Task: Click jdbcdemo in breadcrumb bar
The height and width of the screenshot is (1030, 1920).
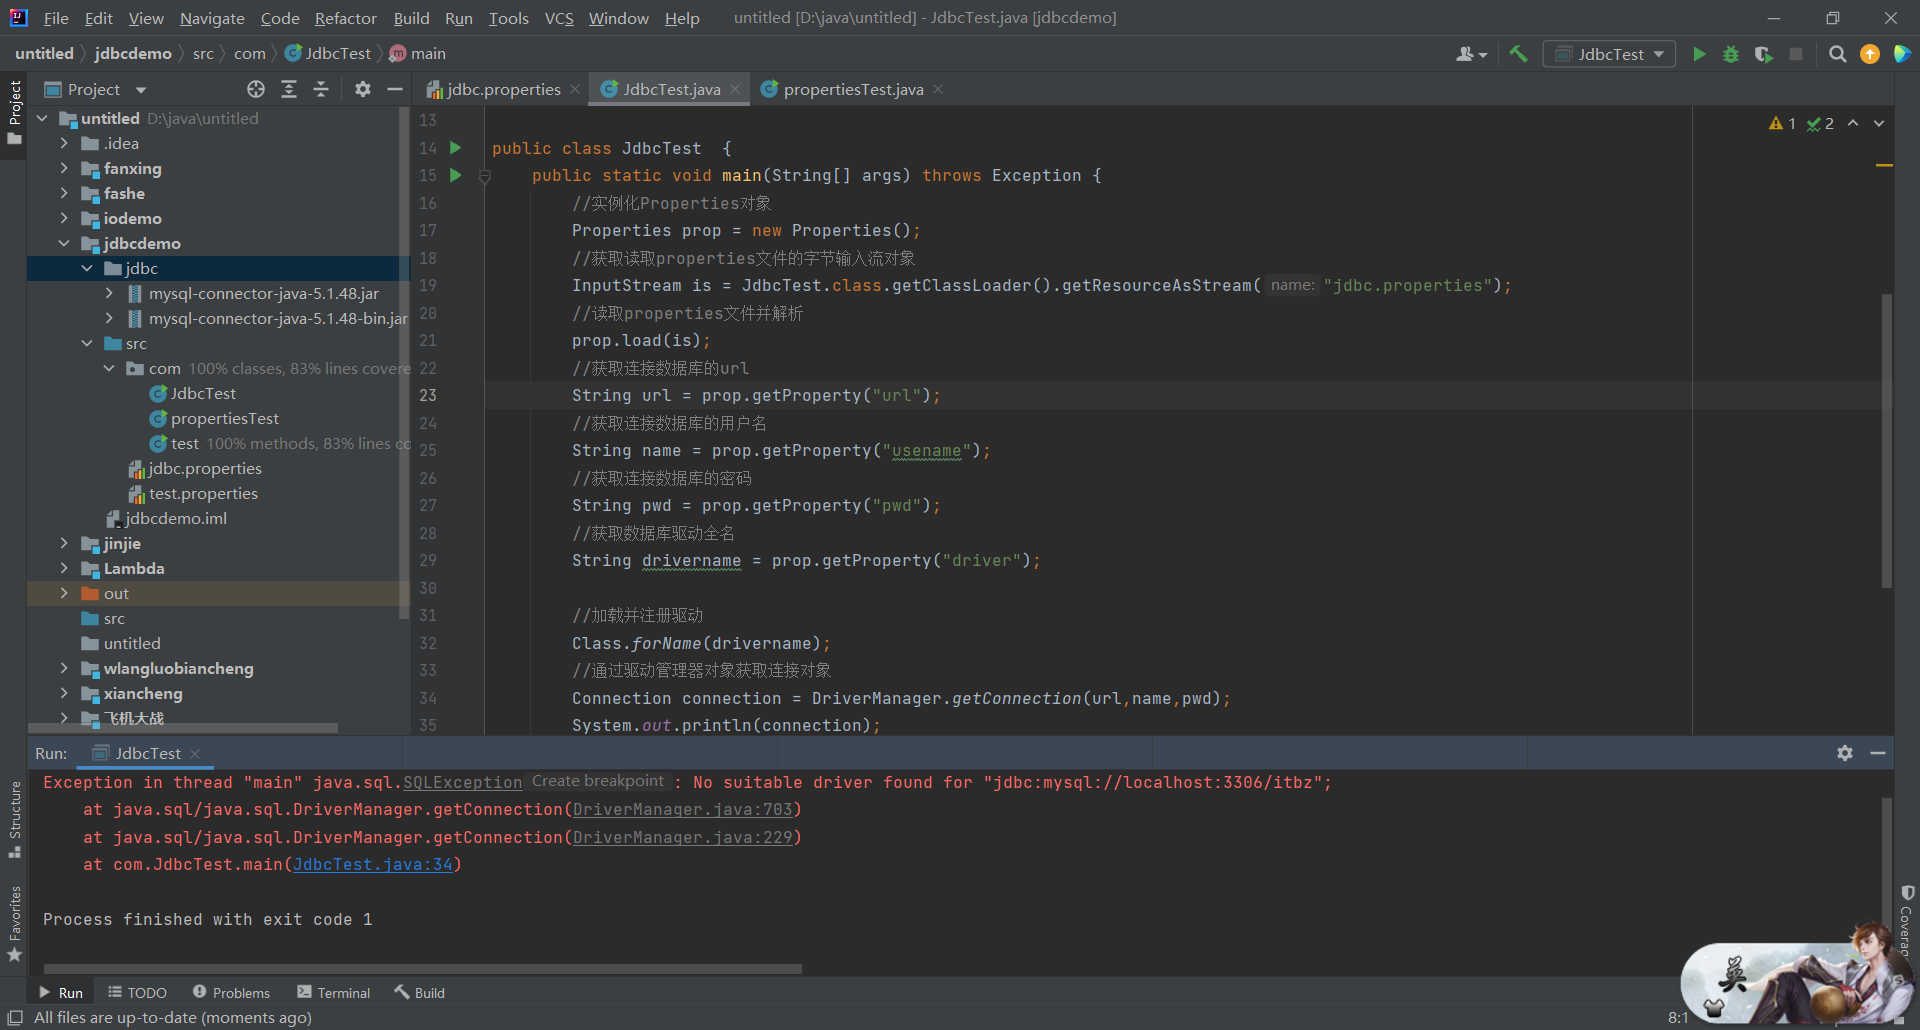Action: point(133,53)
